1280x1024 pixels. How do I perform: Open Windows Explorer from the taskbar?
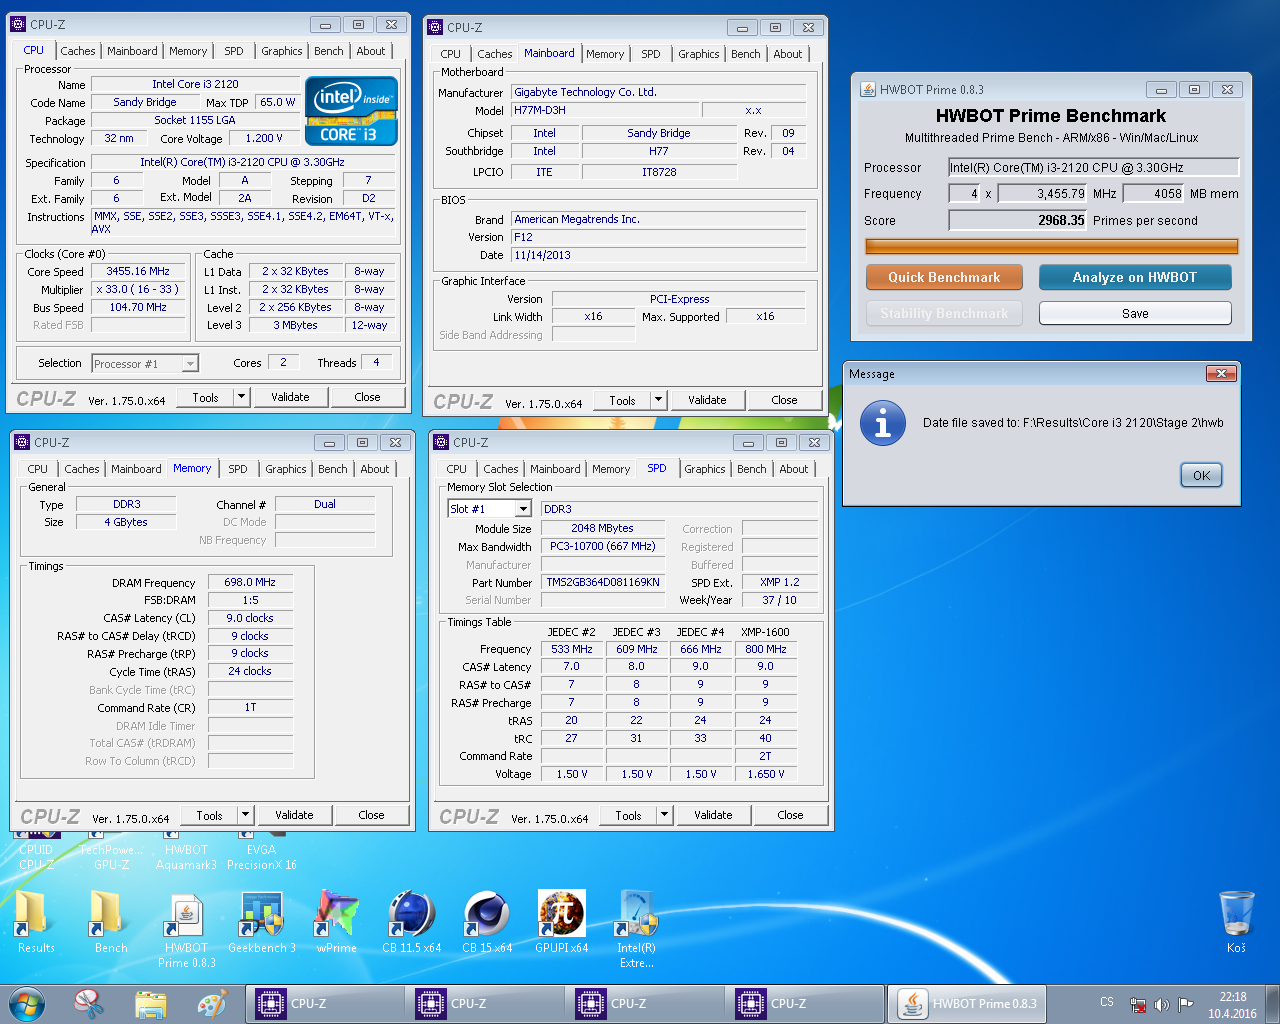pos(150,1003)
